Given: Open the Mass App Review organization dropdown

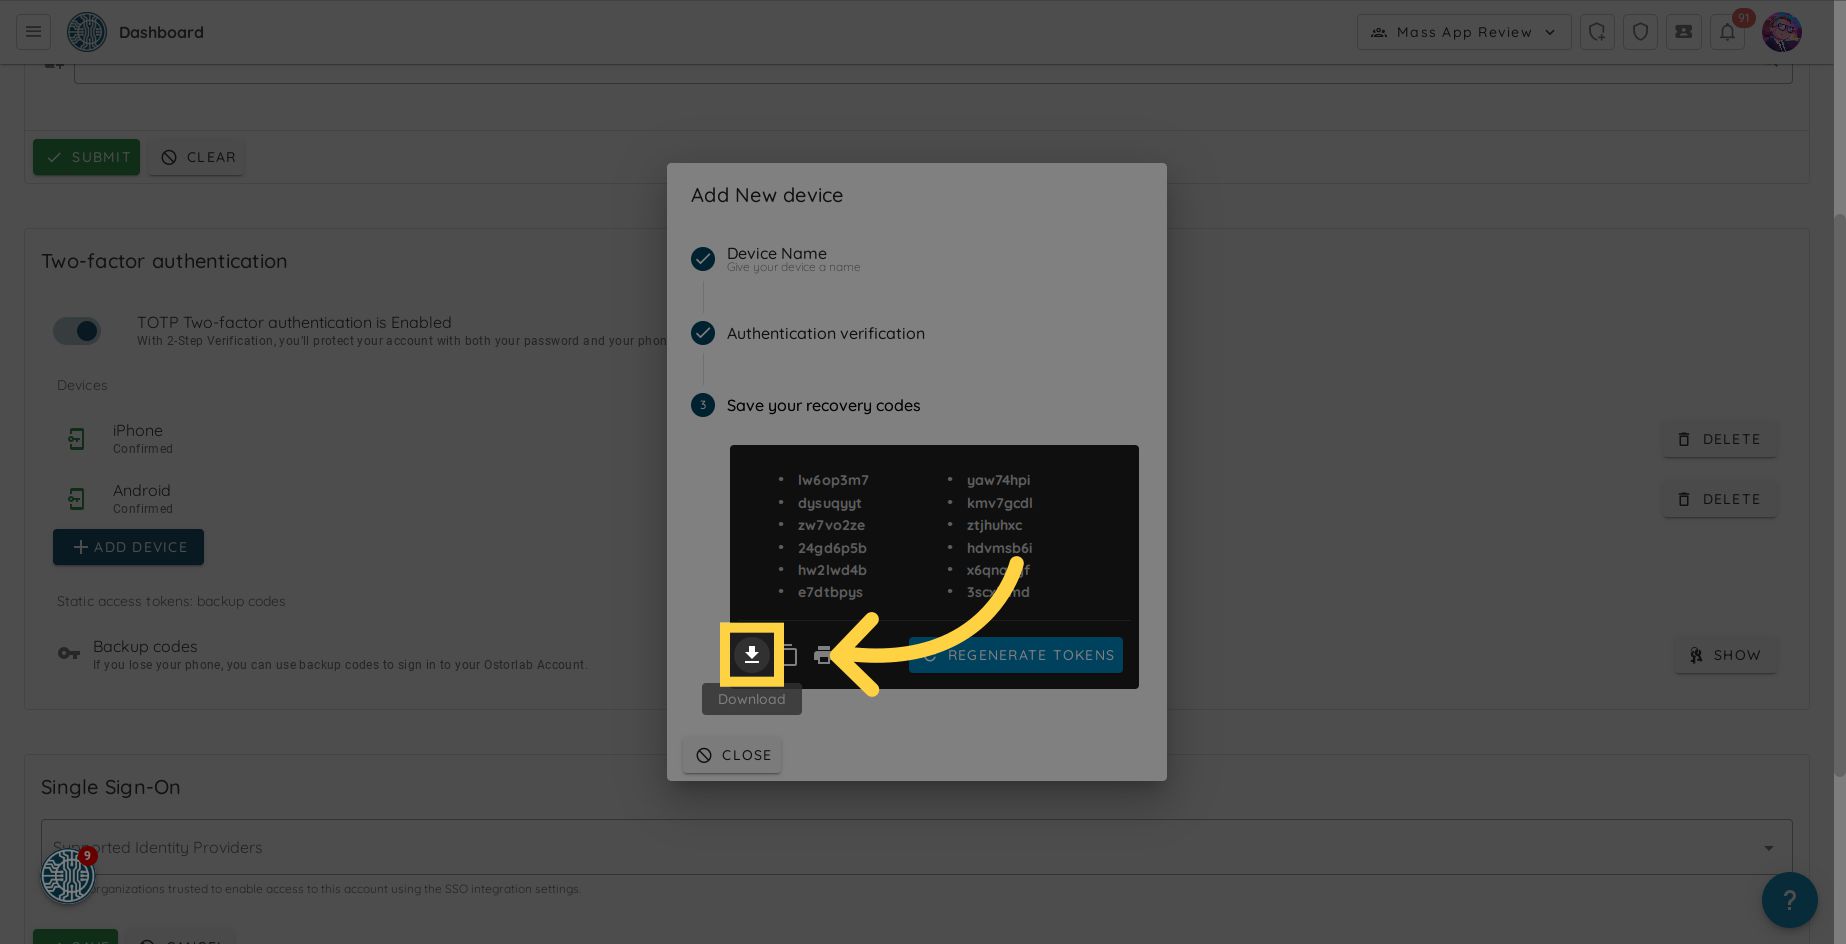Looking at the screenshot, I should [1463, 32].
